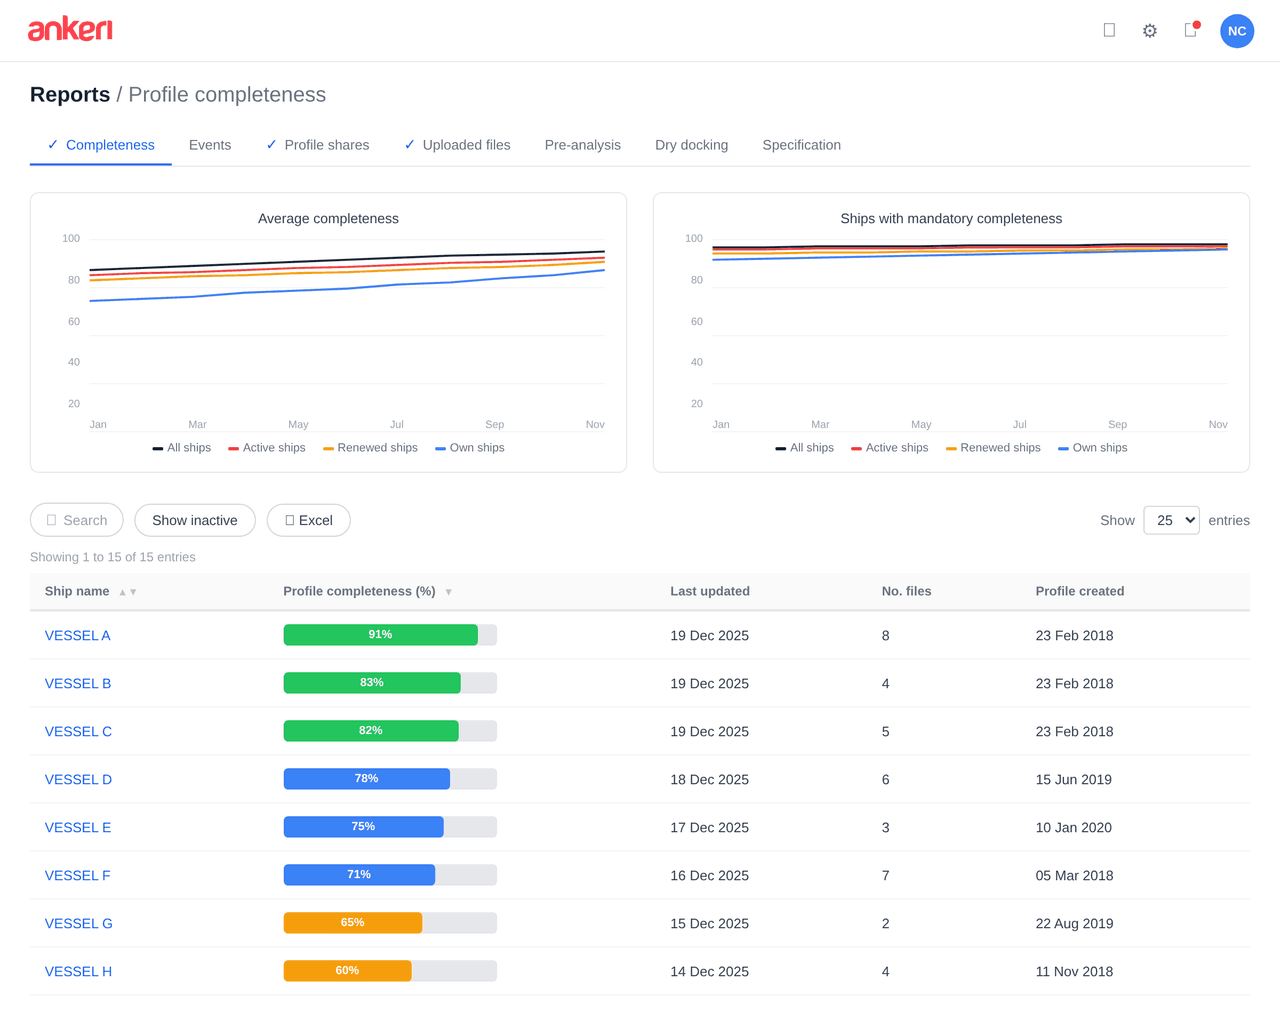Click the Excel file icon in the export button
This screenshot has width=1280, height=1017.
290,520
